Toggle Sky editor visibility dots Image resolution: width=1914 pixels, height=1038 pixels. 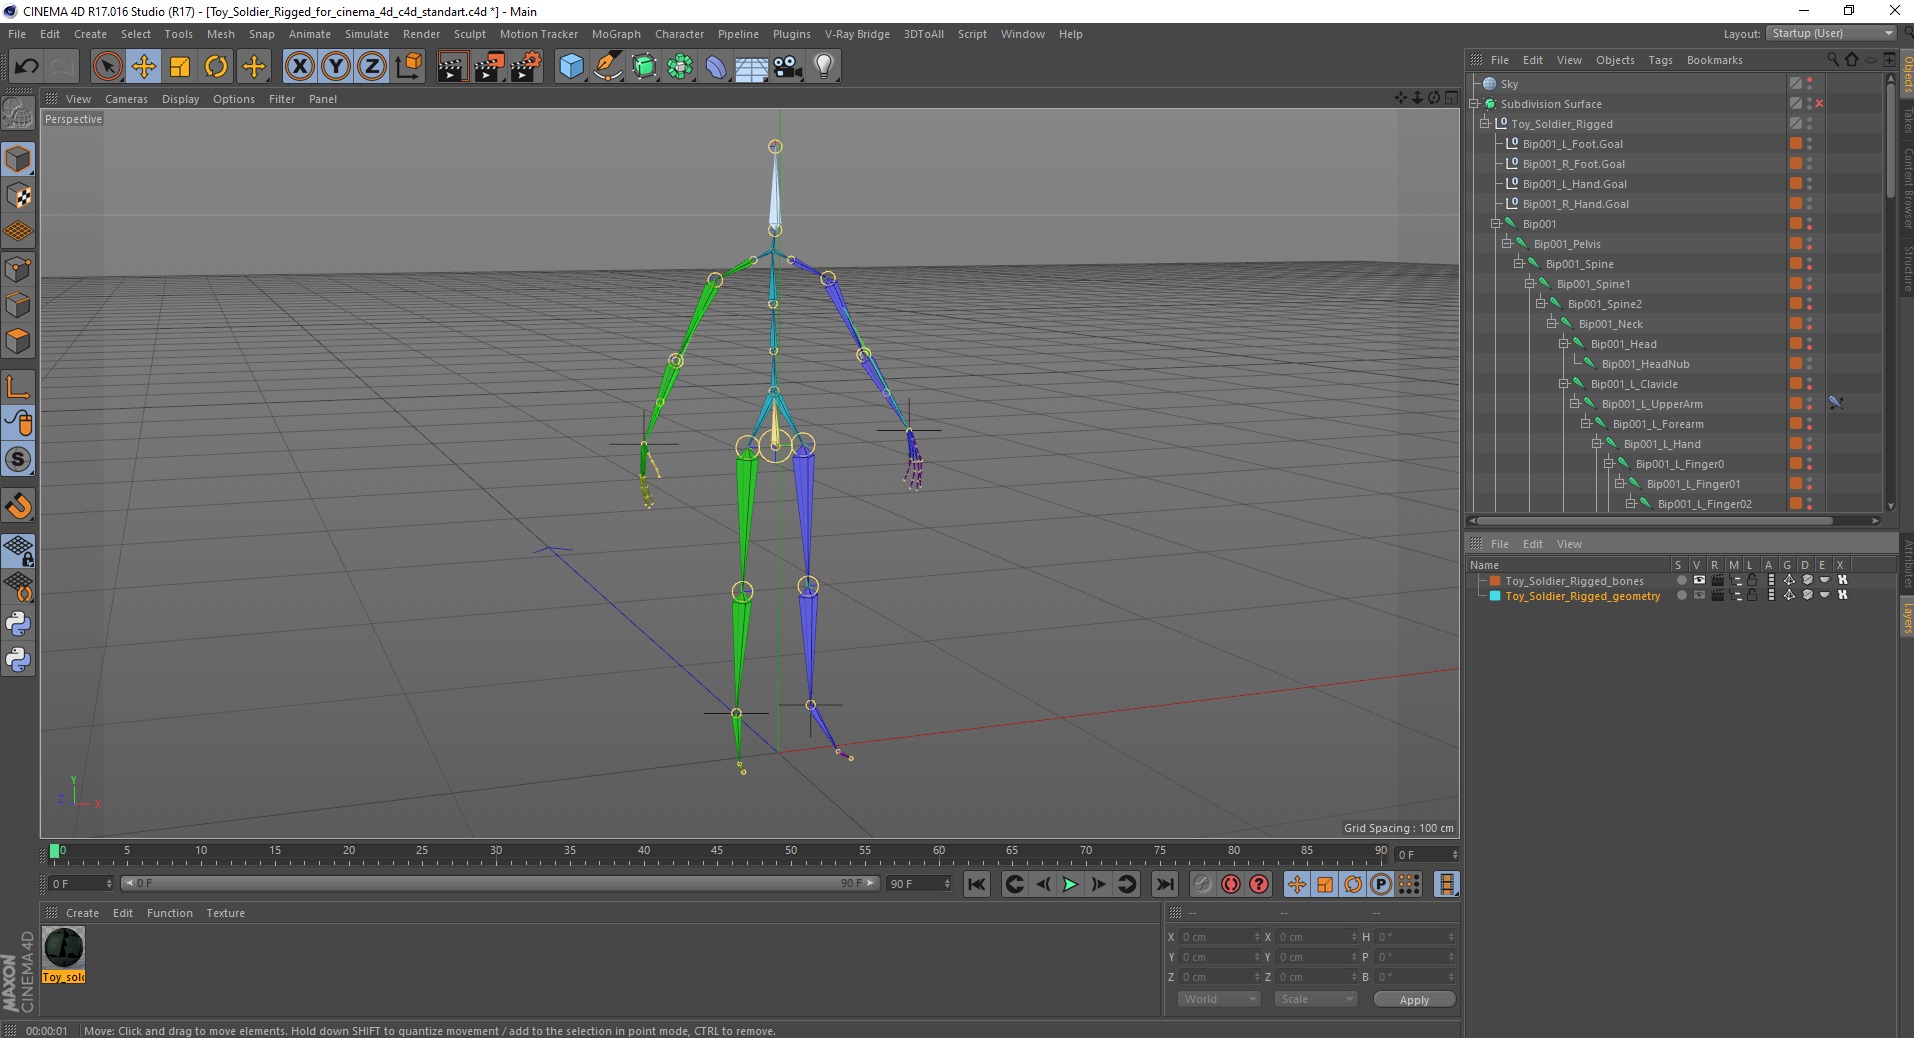(x=1809, y=84)
